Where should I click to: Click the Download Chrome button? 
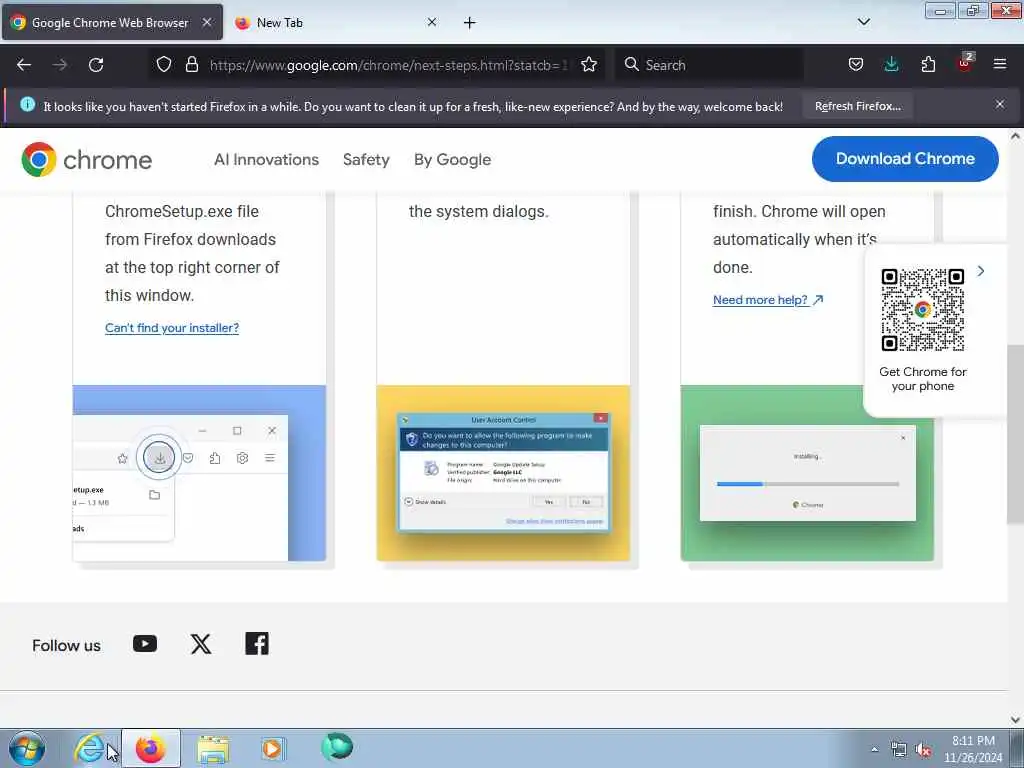point(904,159)
